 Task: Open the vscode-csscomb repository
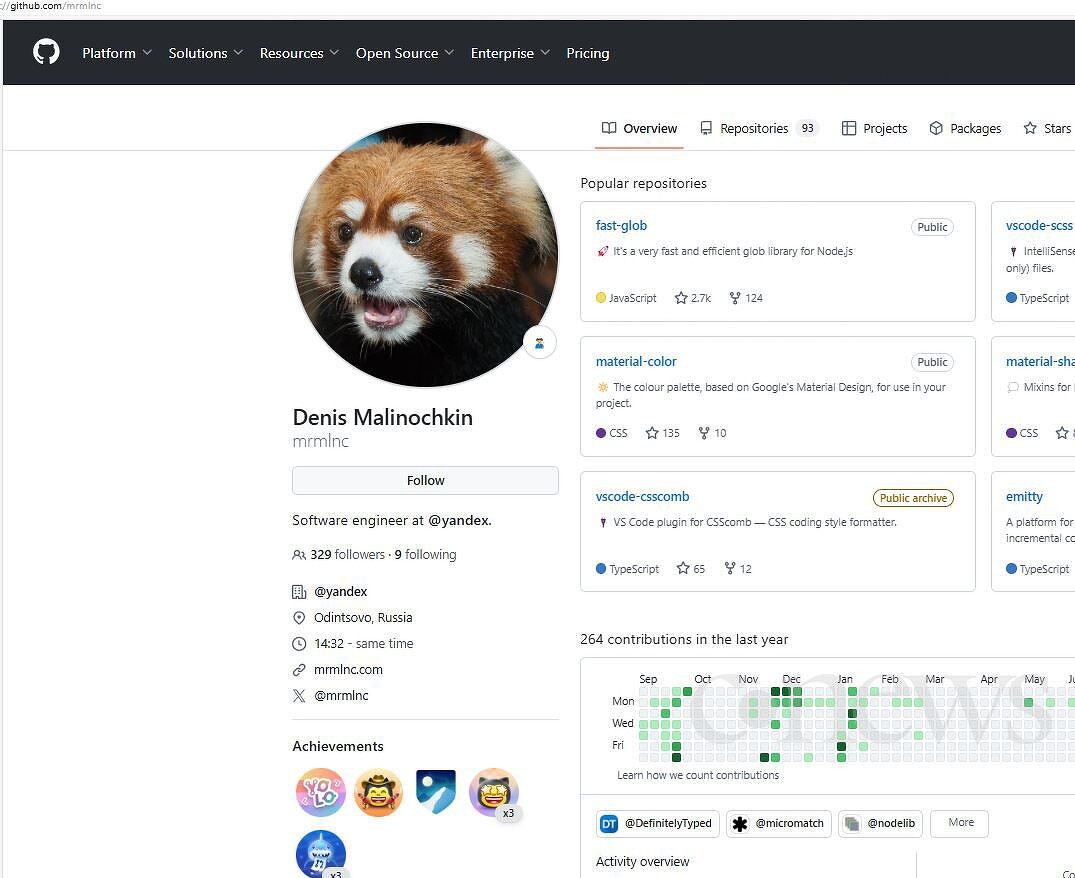click(642, 496)
